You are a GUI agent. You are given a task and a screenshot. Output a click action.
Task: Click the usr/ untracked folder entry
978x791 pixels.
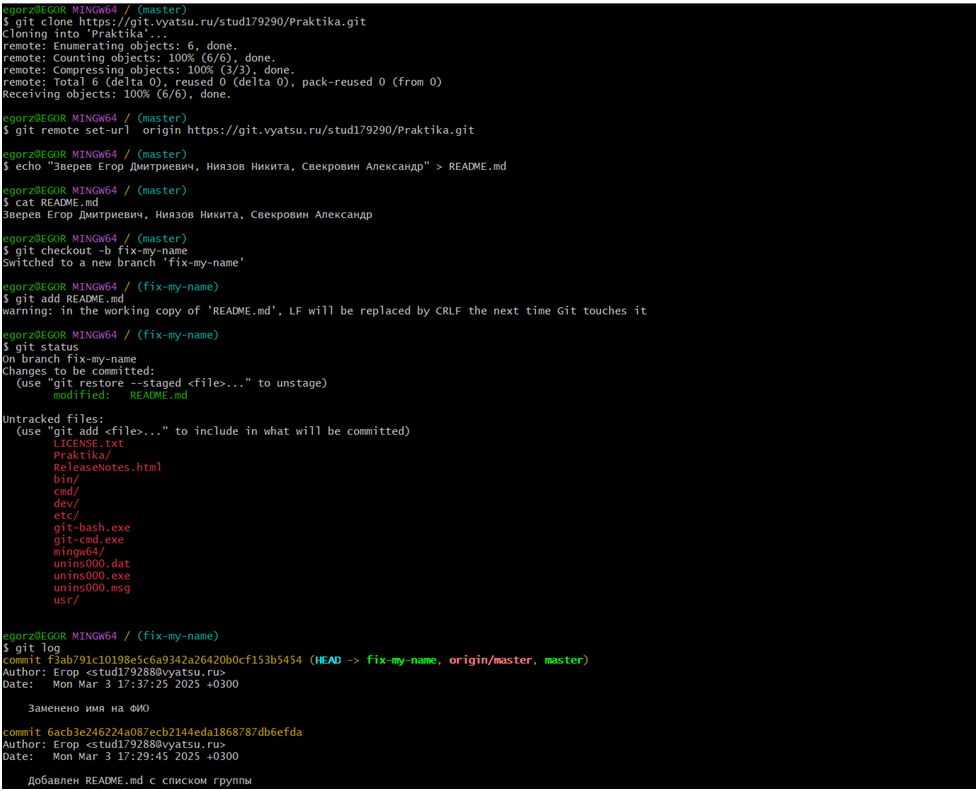[66, 599]
